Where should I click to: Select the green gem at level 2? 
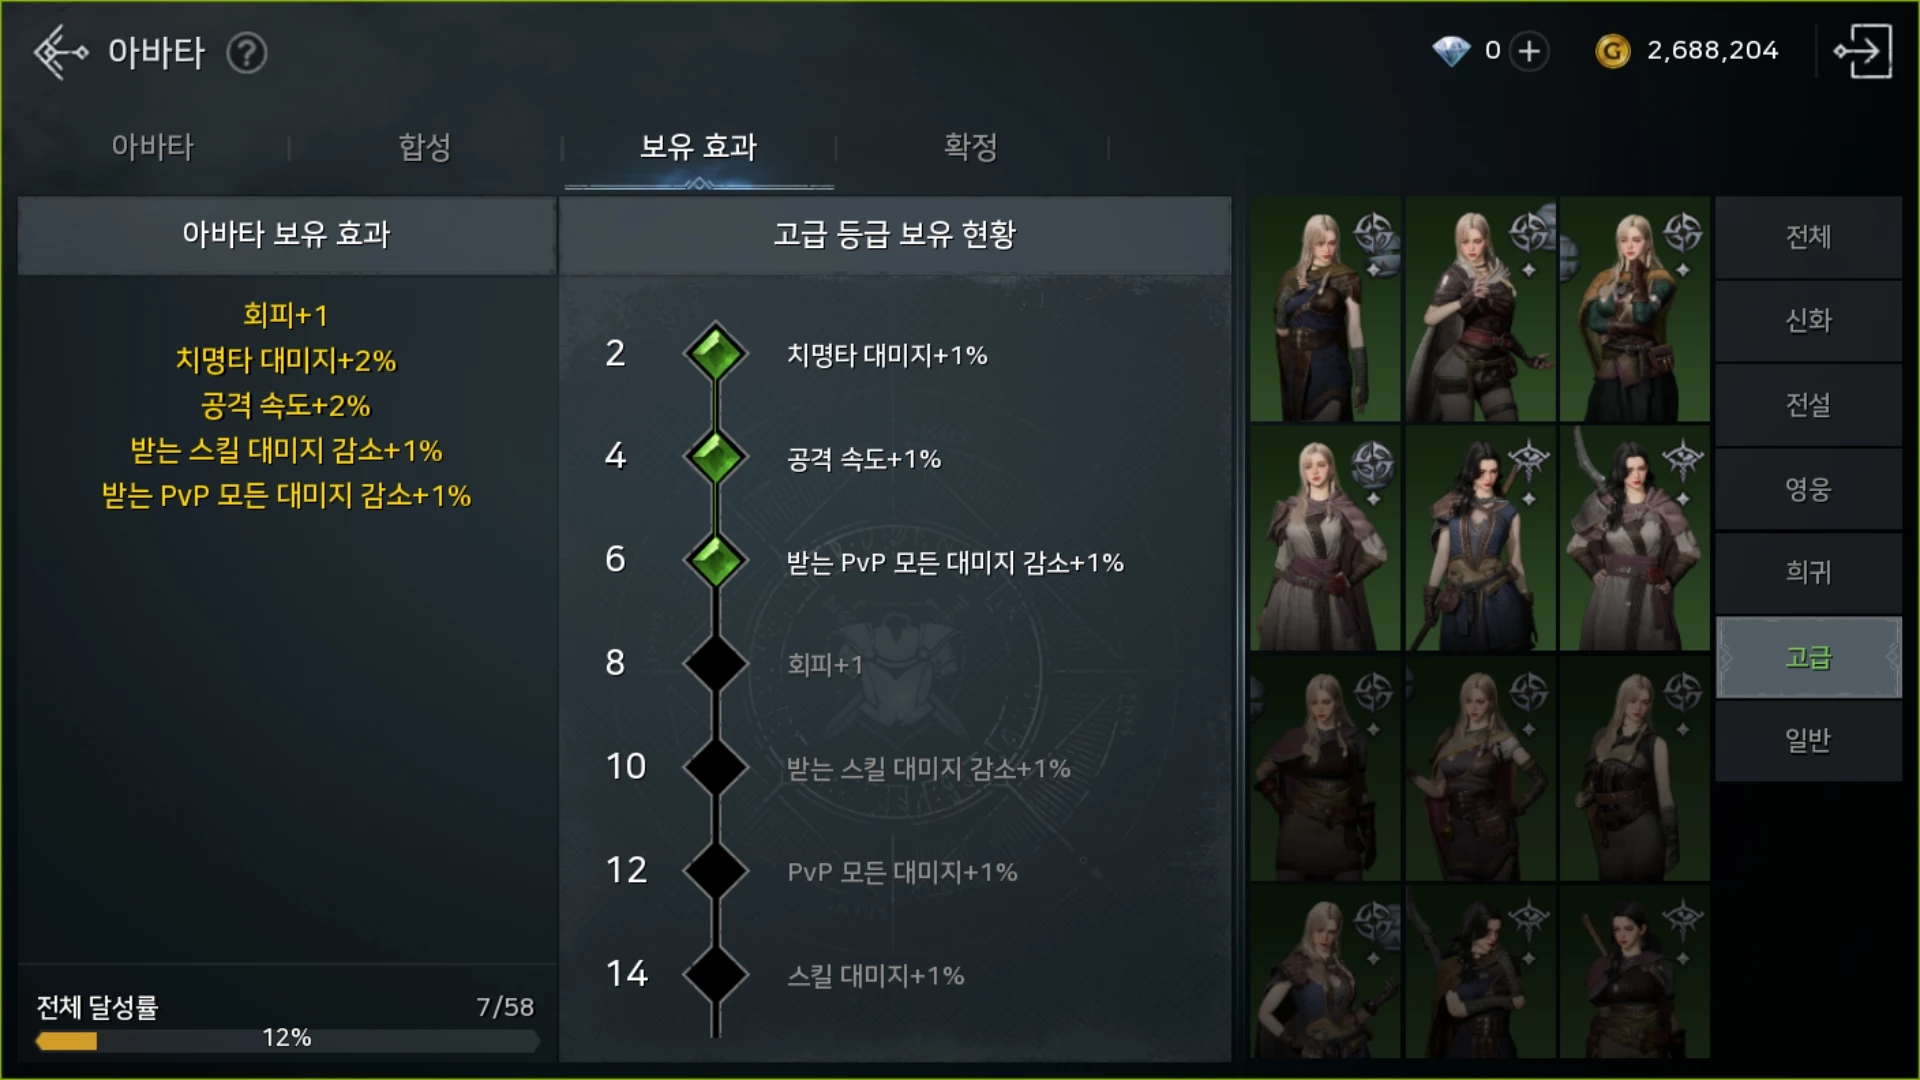click(x=715, y=353)
